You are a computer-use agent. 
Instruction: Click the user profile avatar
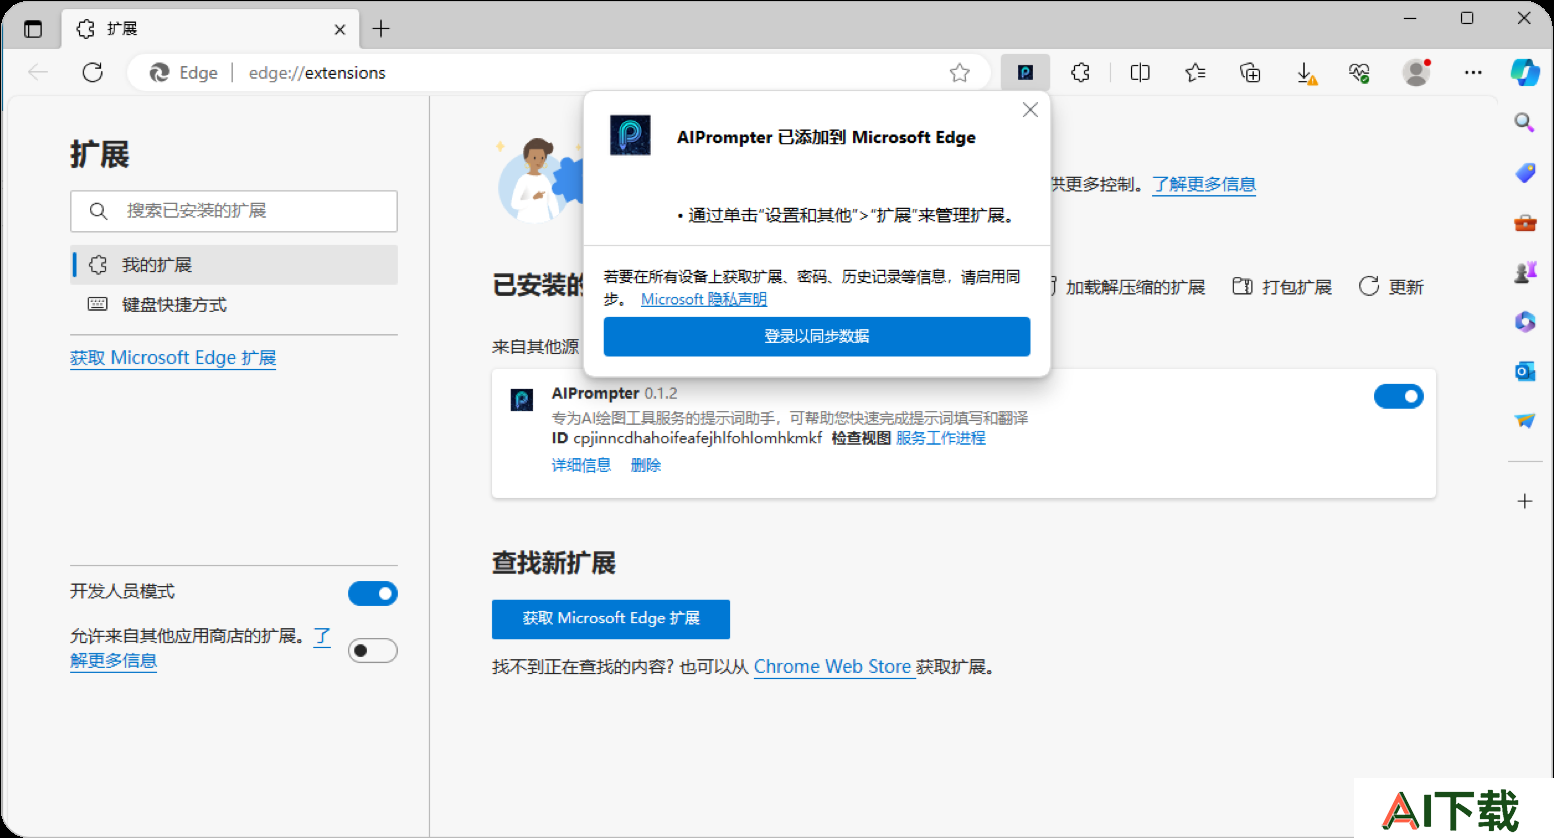click(x=1416, y=72)
